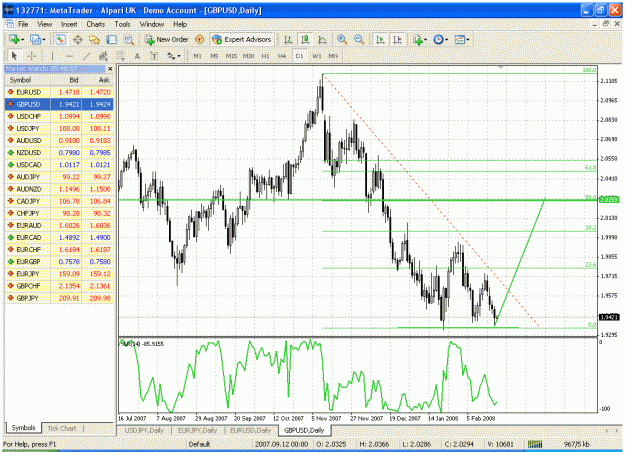625x452 pixels.
Task: Switch timeframe to W1
Action: point(316,56)
